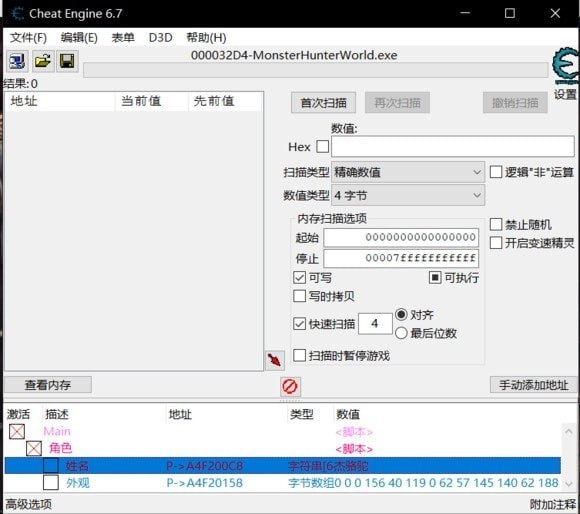This screenshot has width=580, height=514.
Task: Open the 扫描类型 dropdown
Action: (408, 172)
